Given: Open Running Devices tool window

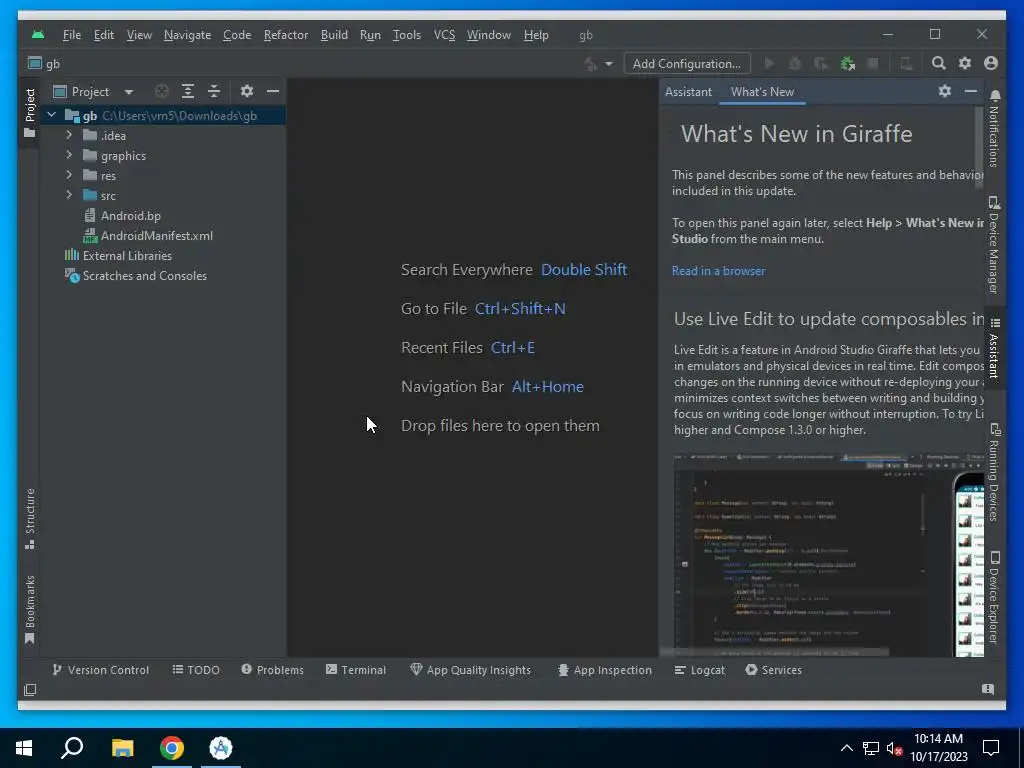Looking at the screenshot, I should 994,472.
